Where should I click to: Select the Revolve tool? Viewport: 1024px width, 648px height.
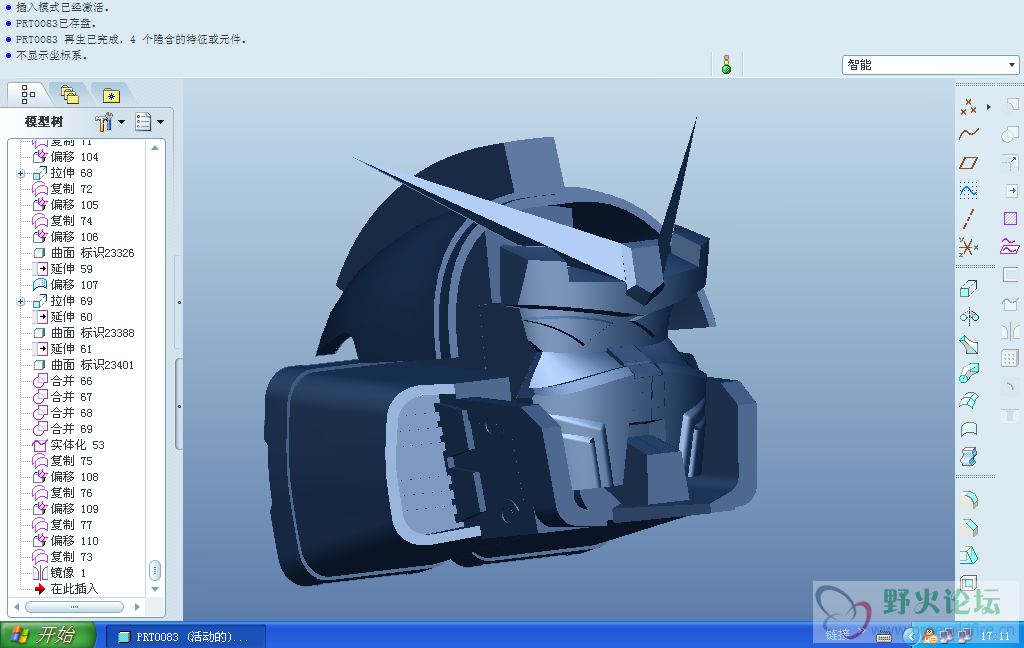tap(968, 317)
